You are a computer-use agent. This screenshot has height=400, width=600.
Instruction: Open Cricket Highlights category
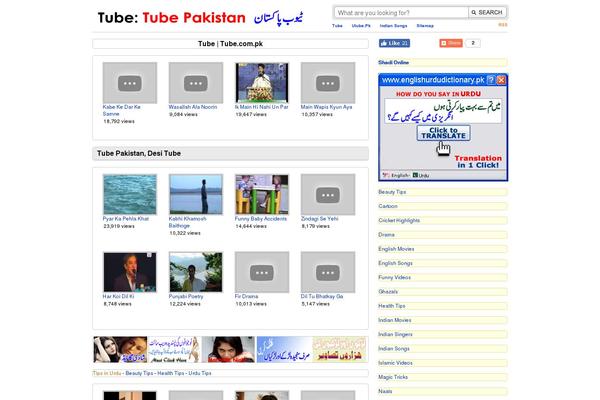(399, 220)
